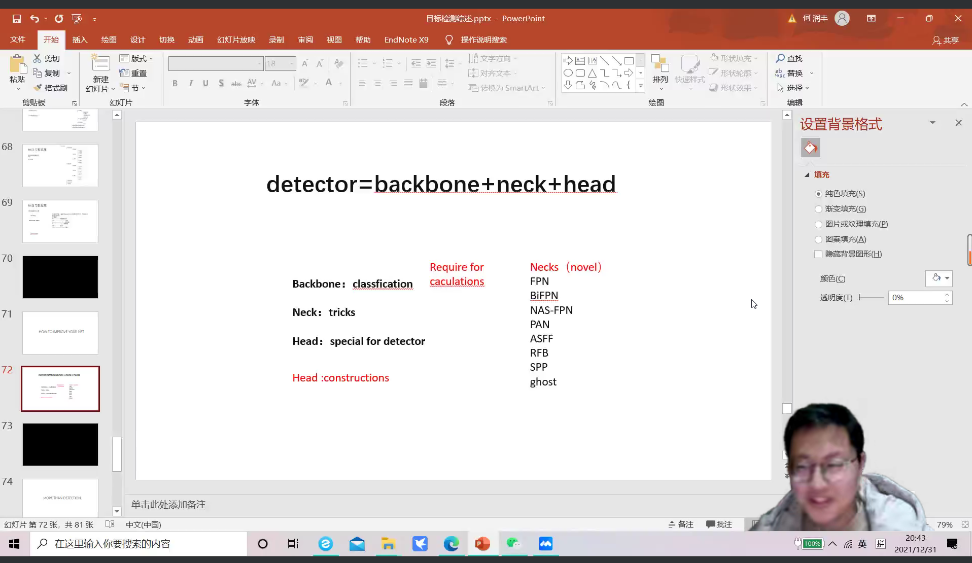This screenshot has width=972, height=563.
Task: Collapse the ribbon with the chevron
Action: pos(964,104)
